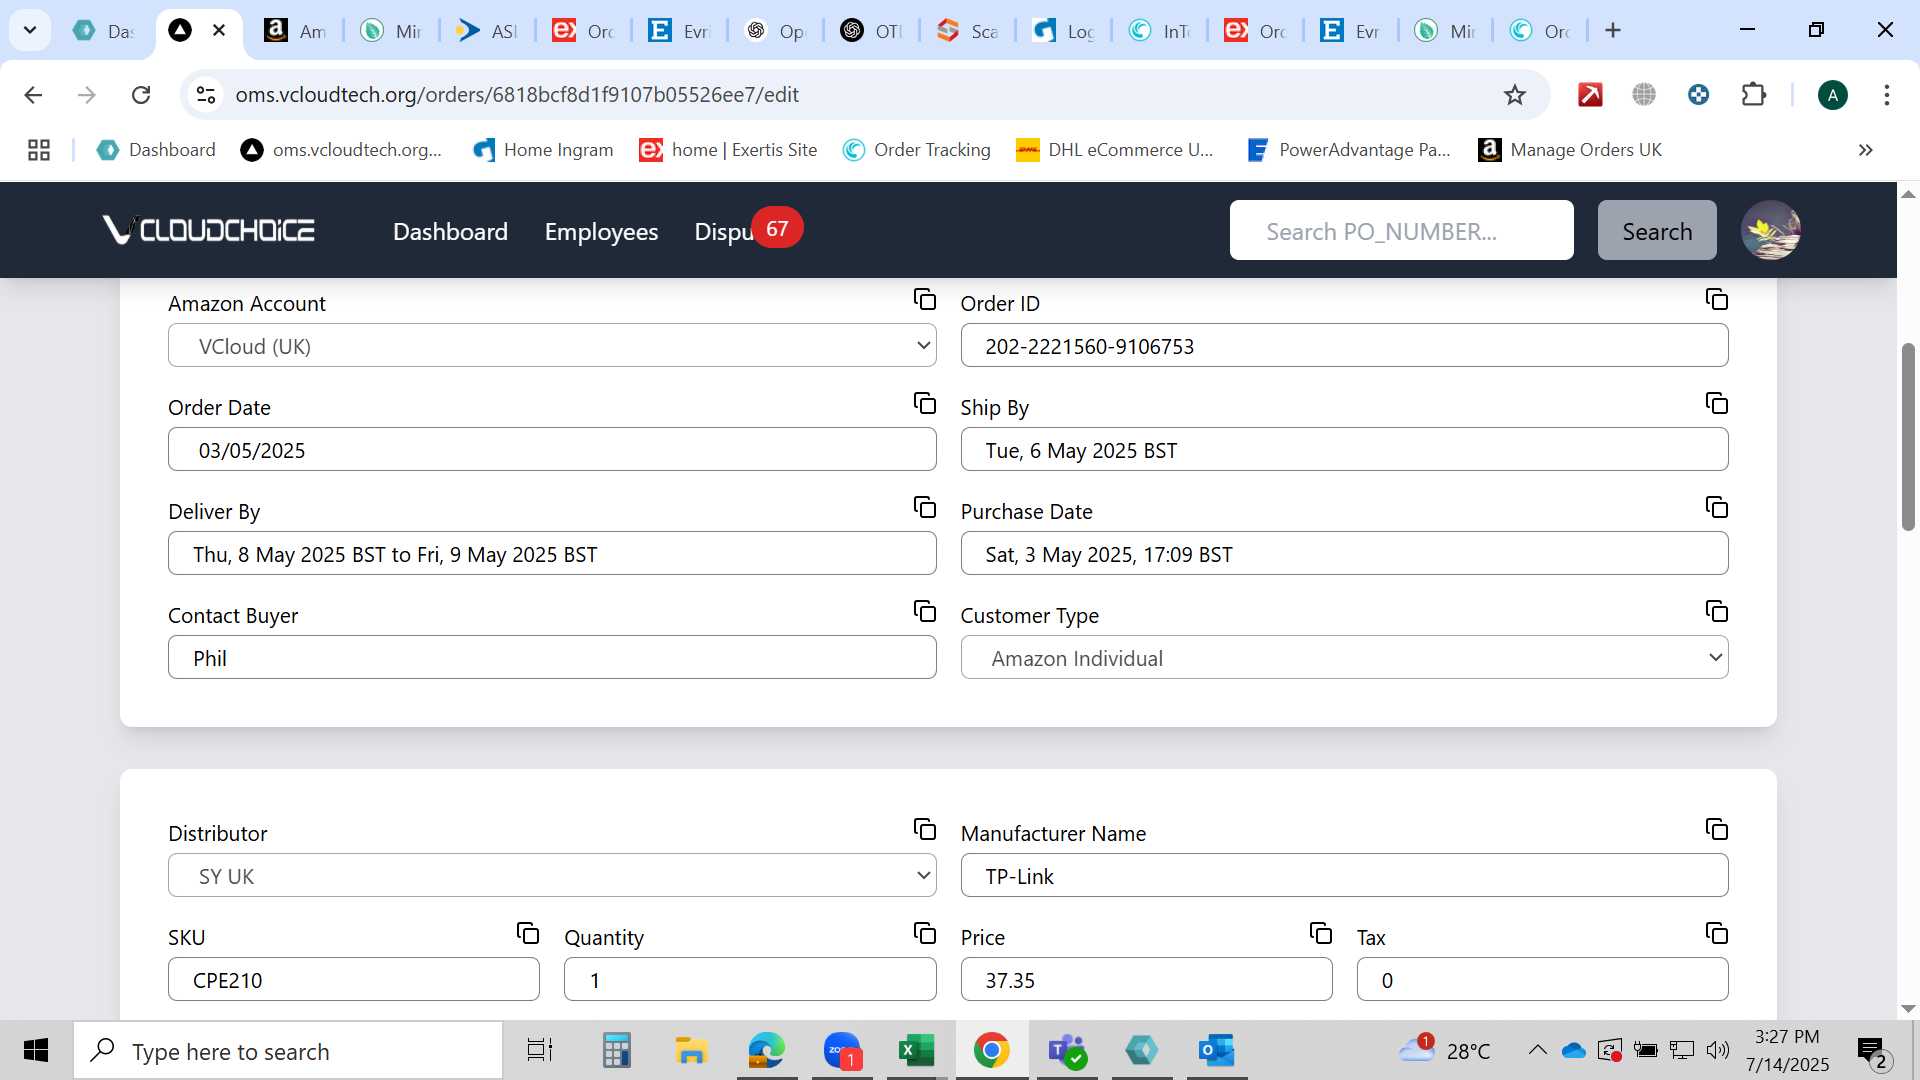
Task: Open the DHL eCommerce bookmark
Action: (1115, 150)
